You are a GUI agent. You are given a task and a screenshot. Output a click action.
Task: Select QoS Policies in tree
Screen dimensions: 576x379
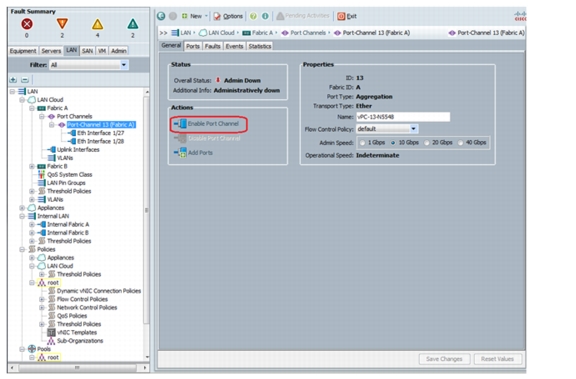[x=72, y=316]
